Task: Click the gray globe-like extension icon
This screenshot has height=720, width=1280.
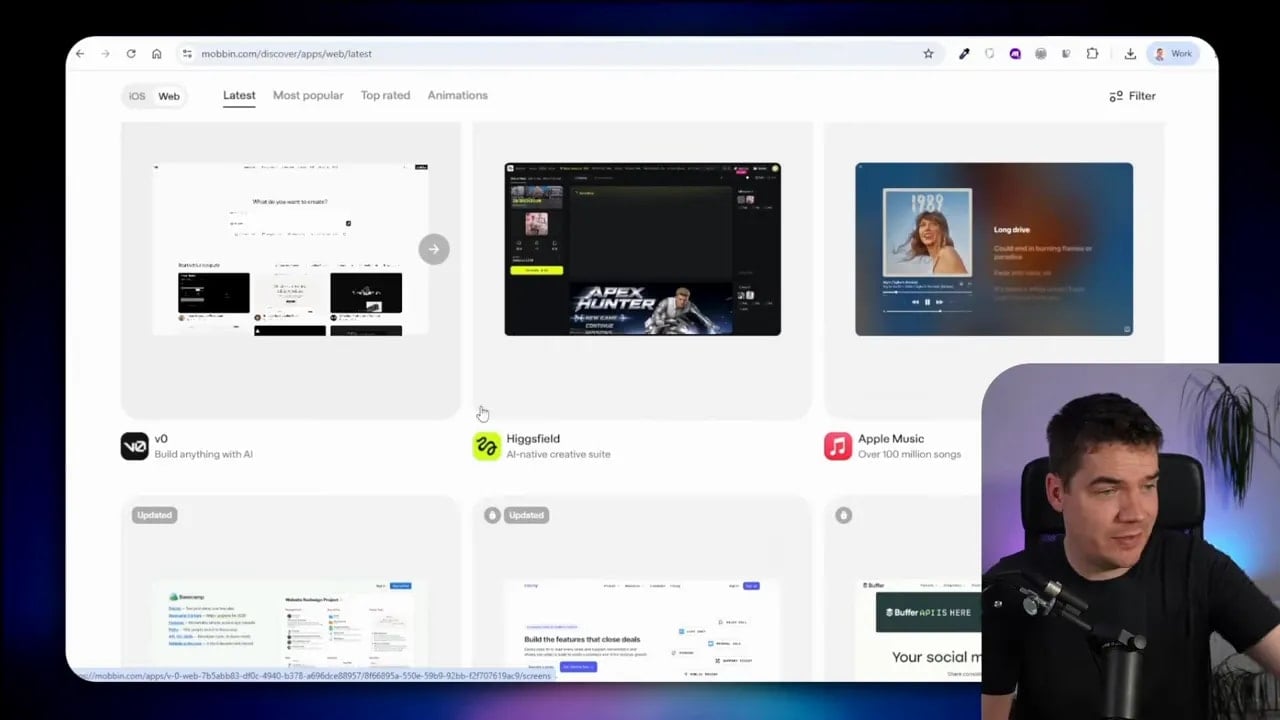Action: click(x=1041, y=54)
